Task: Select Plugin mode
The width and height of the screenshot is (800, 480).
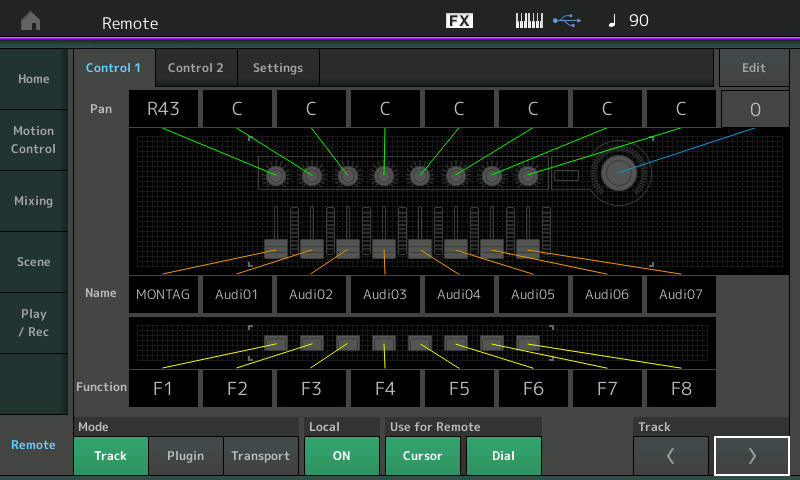Action: [x=185, y=456]
